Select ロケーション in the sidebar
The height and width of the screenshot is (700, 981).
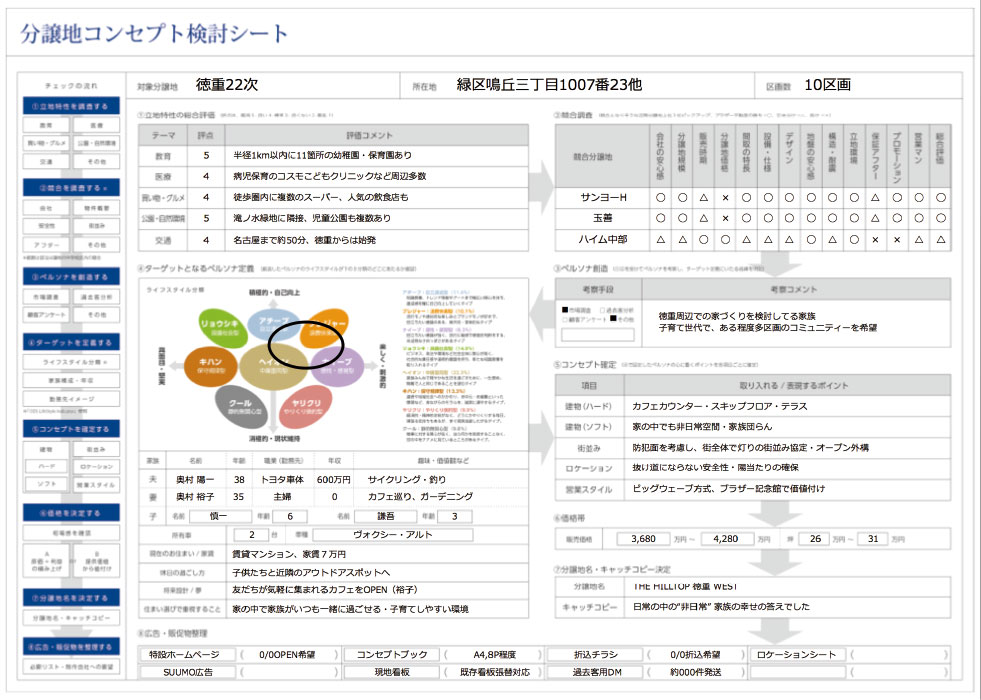point(96,467)
